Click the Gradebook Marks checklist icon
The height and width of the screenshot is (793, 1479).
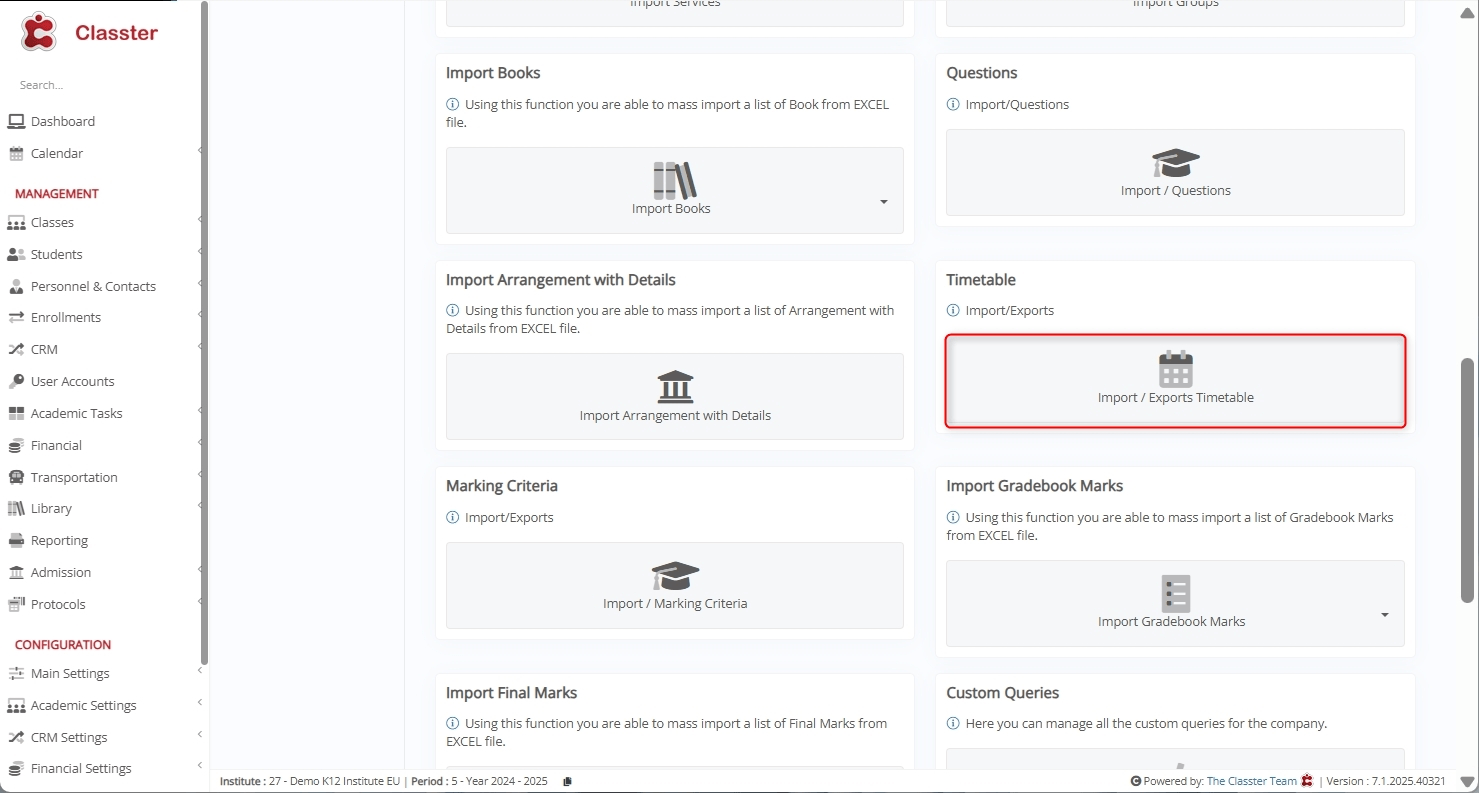pyautogui.click(x=1175, y=594)
